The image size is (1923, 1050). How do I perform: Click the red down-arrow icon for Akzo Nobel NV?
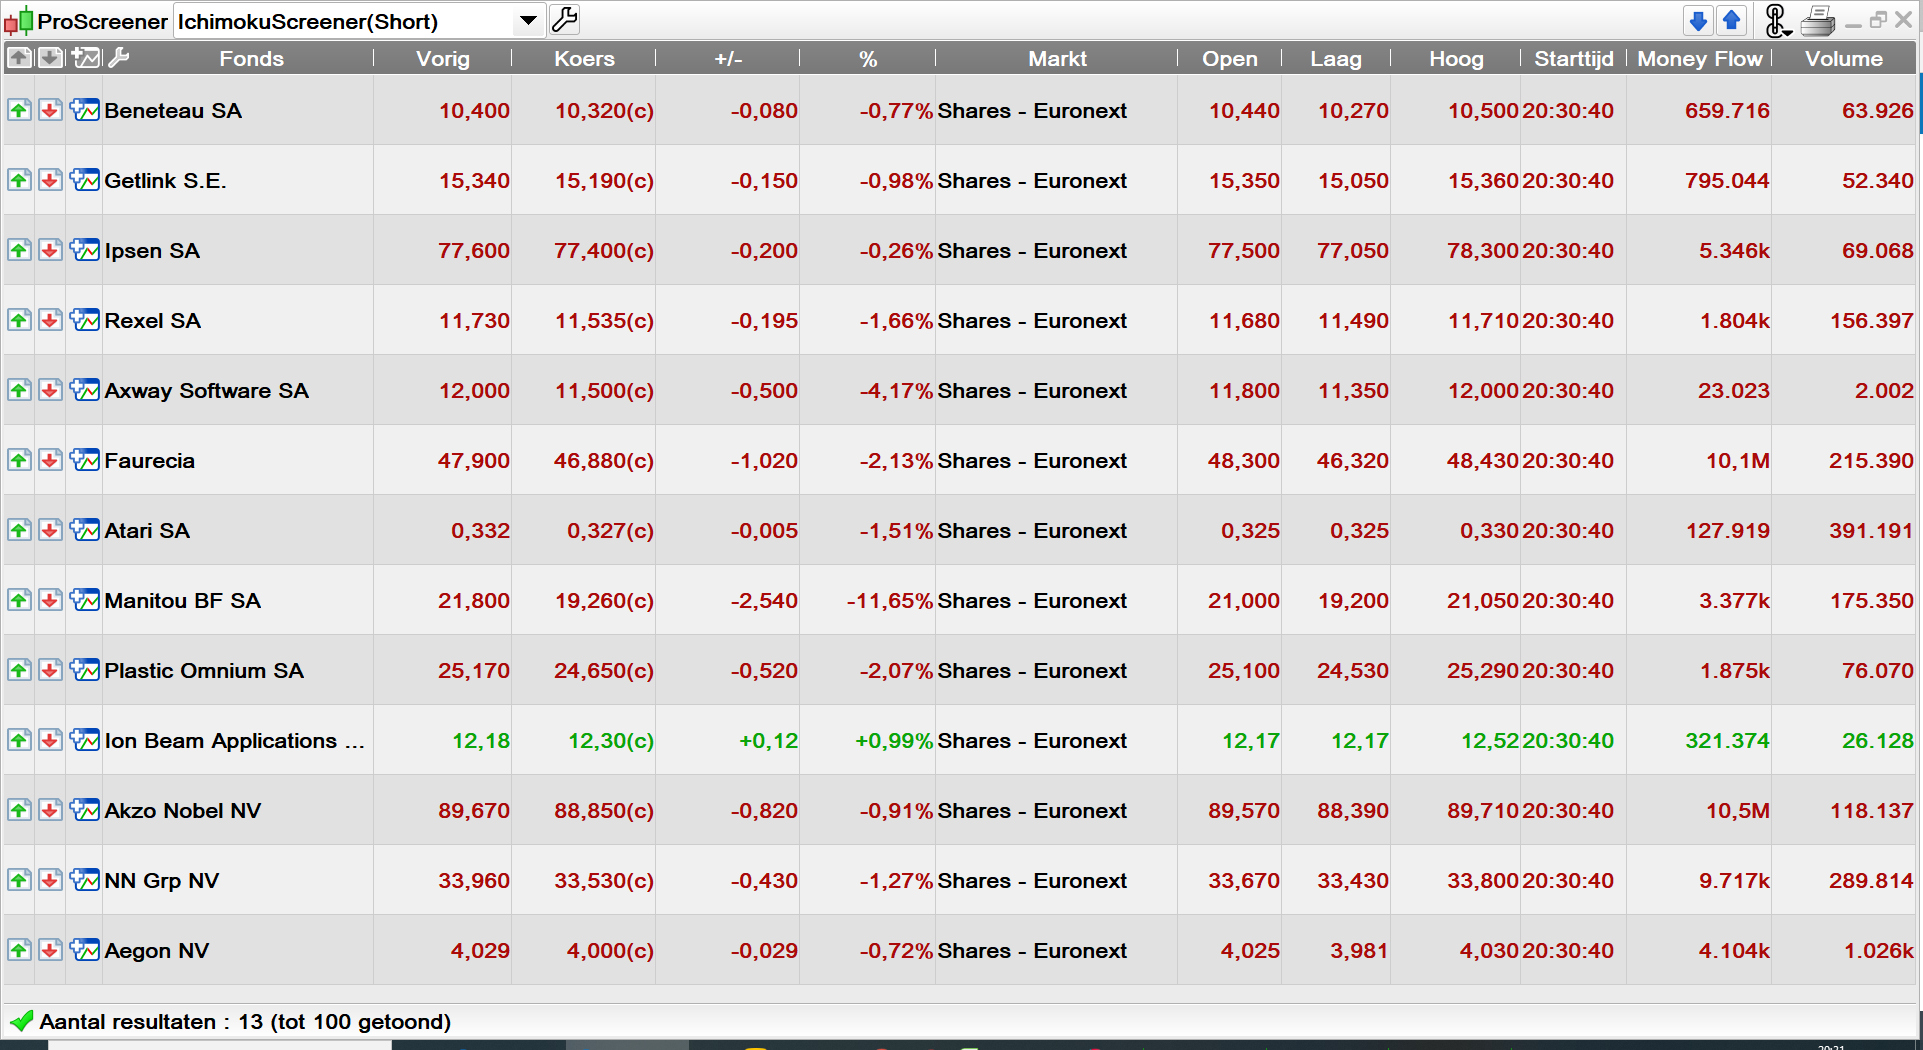click(x=50, y=810)
